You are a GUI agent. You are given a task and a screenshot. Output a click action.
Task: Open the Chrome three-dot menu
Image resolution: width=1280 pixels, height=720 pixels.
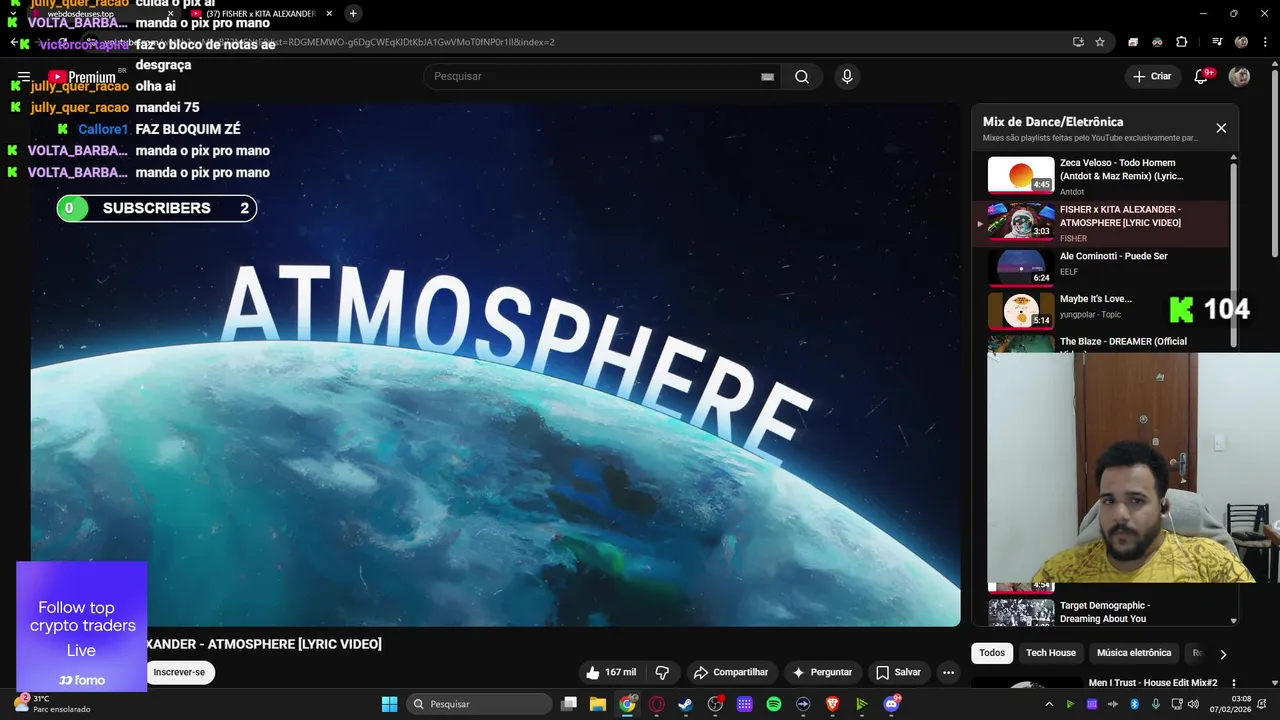pos(1263,42)
